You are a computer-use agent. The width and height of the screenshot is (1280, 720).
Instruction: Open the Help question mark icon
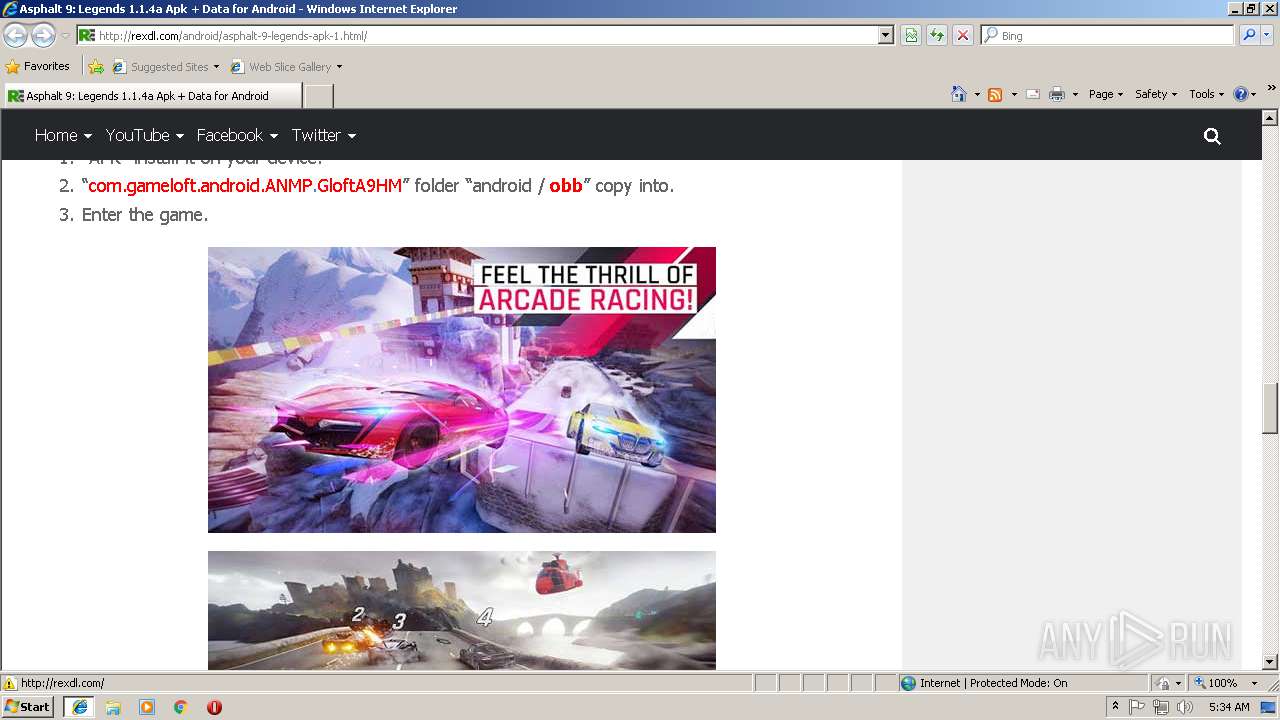coord(1240,94)
